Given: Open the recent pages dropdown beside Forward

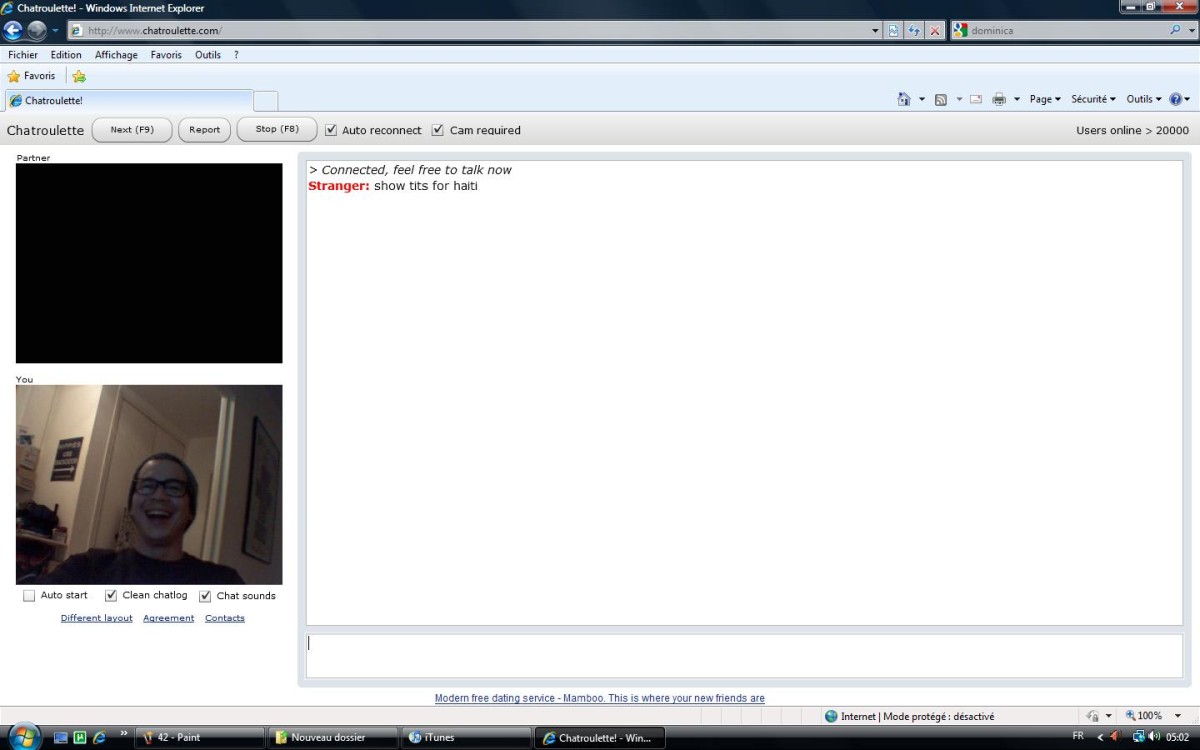Looking at the screenshot, I should click(56, 31).
